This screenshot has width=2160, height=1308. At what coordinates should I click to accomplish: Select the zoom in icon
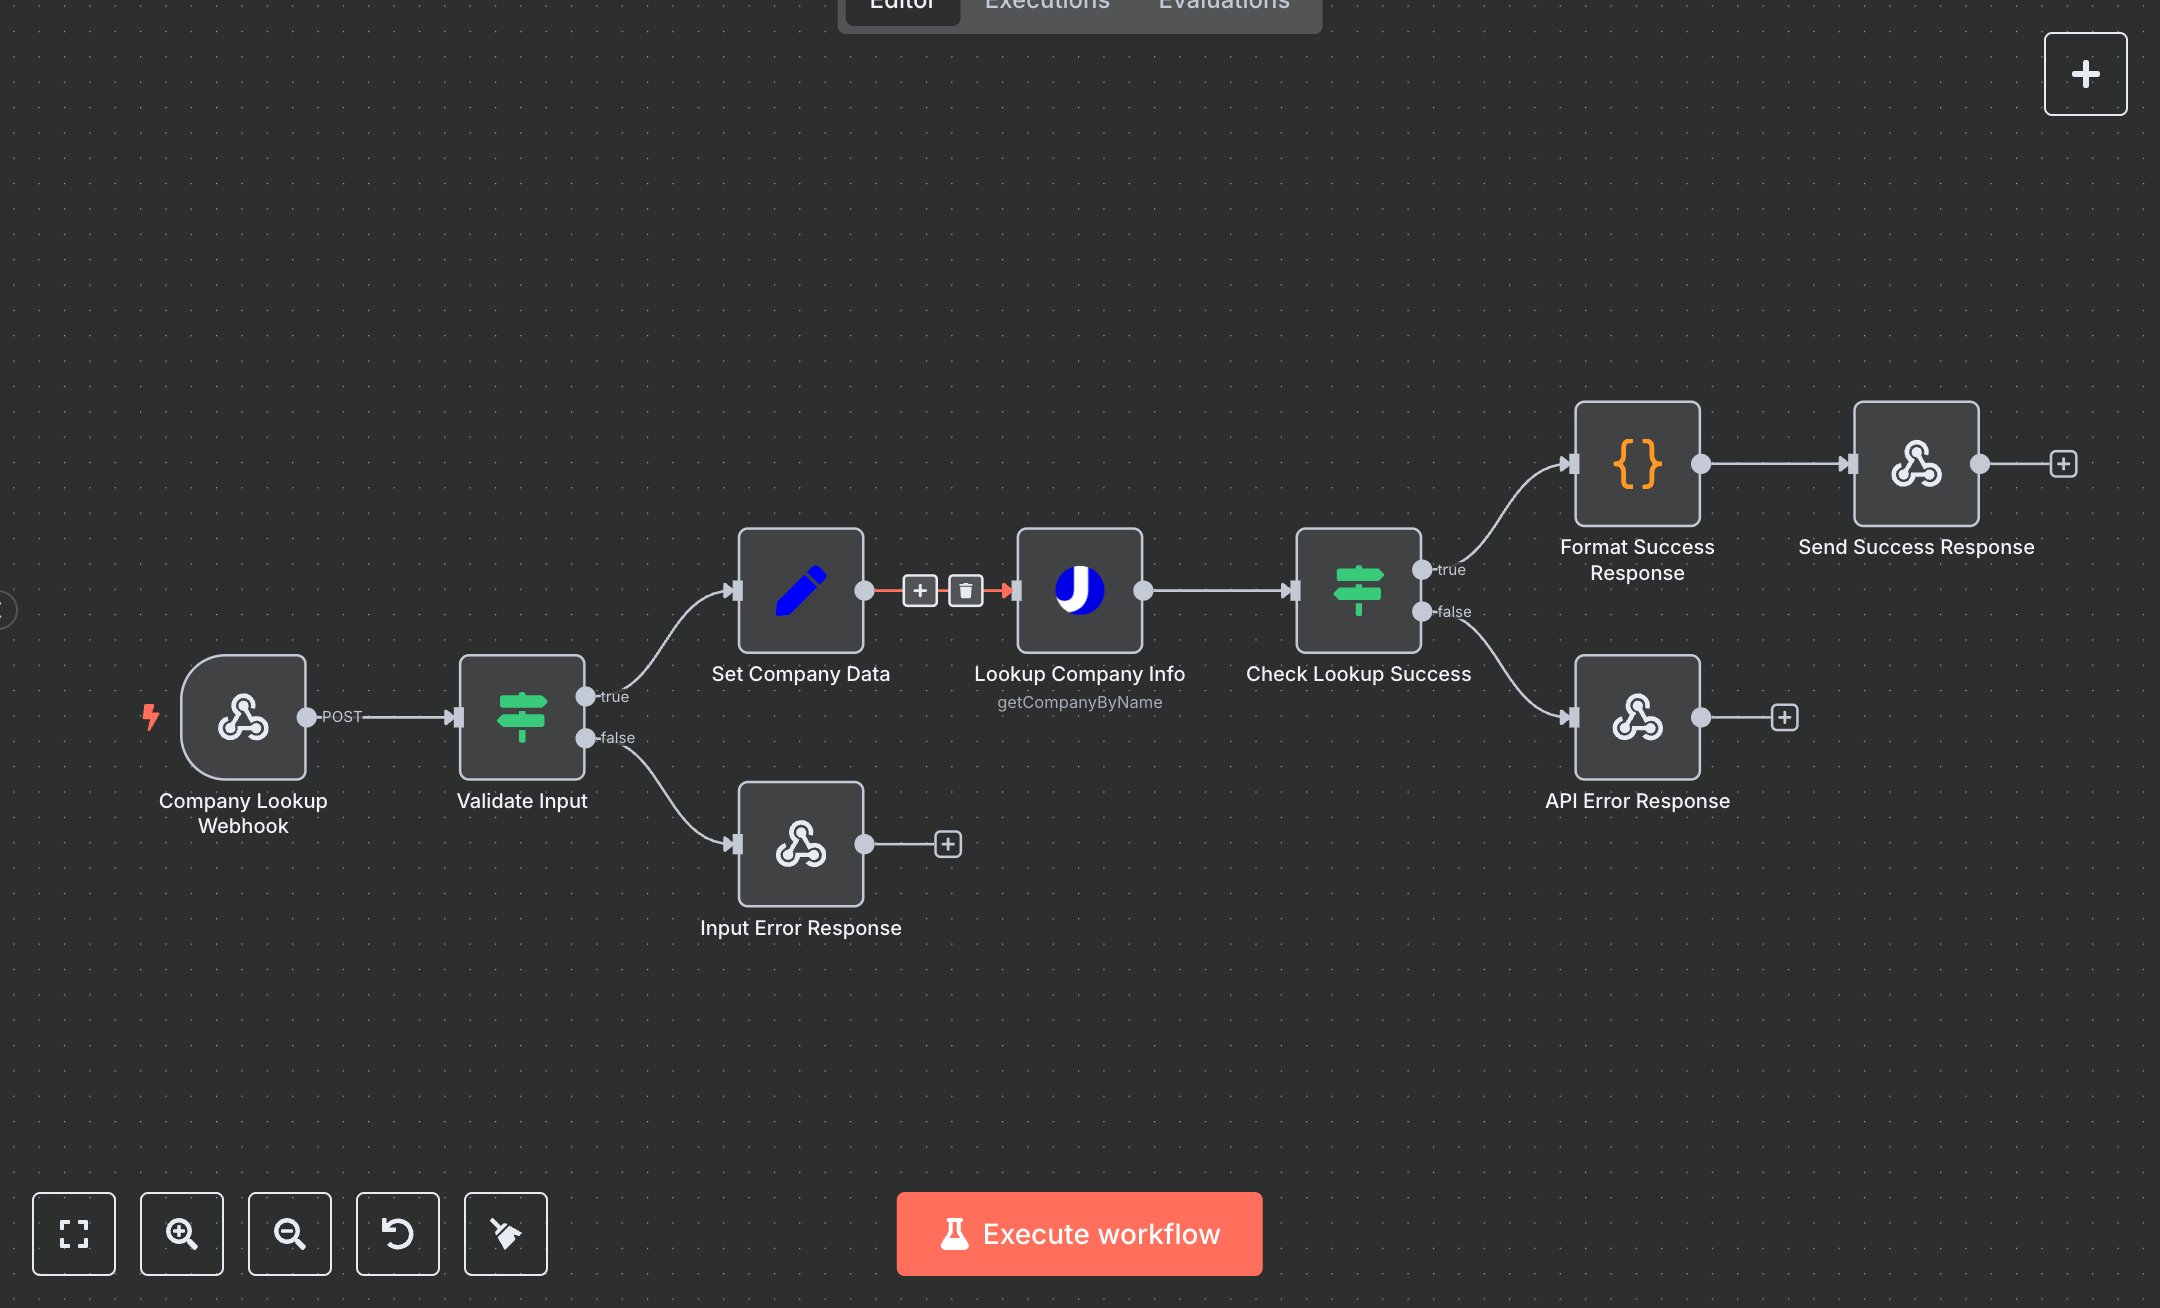pyautogui.click(x=182, y=1234)
